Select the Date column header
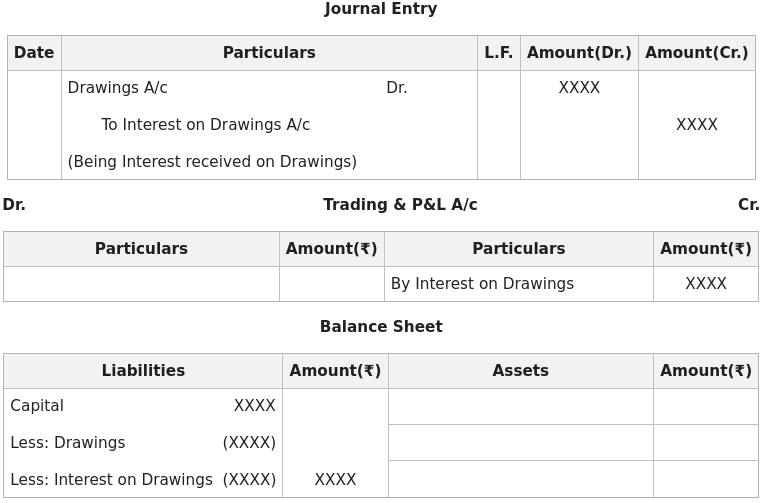The width and height of the screenshot is (763, 503). point(34,53)
